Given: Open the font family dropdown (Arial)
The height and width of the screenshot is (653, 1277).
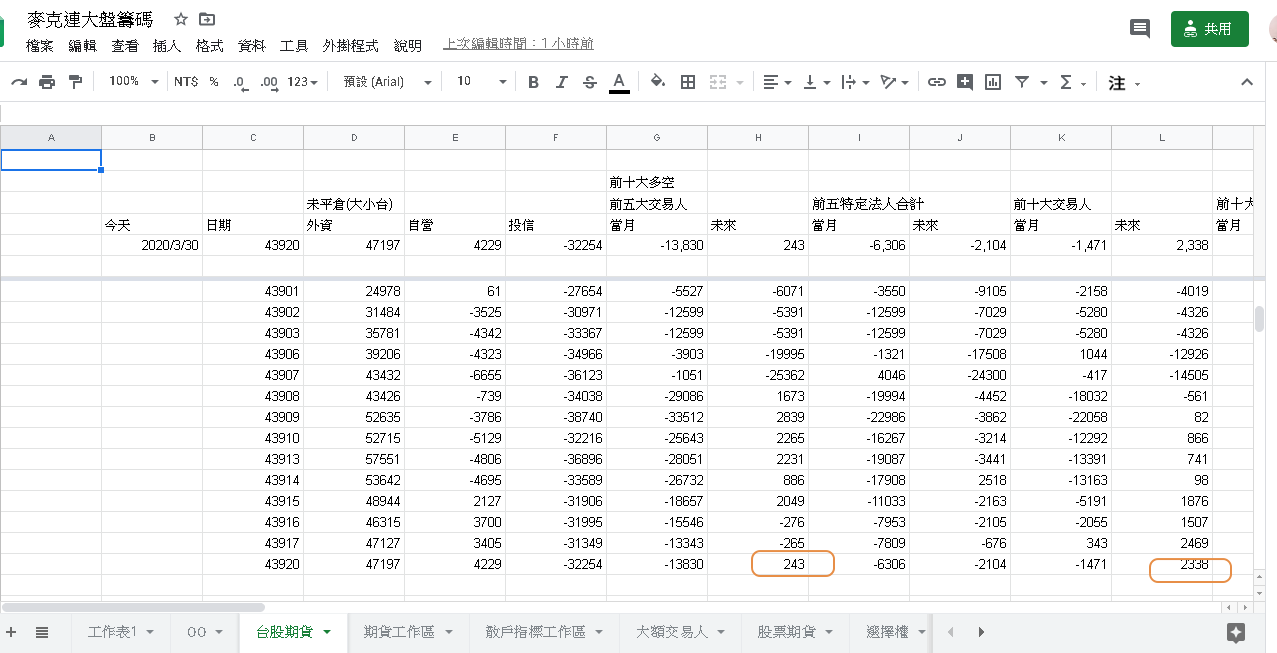Looking at the screenshot, I should pos(387,82).
